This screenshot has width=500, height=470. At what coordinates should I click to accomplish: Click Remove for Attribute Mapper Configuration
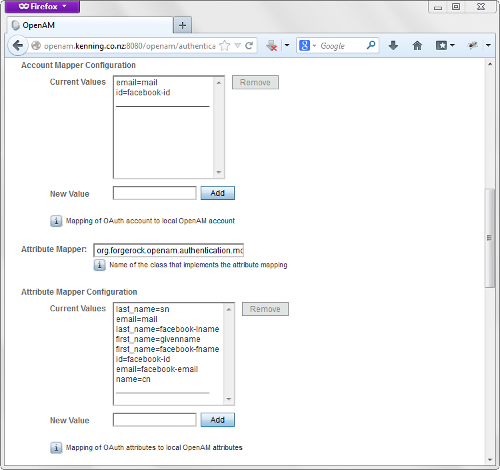[265, 309]
